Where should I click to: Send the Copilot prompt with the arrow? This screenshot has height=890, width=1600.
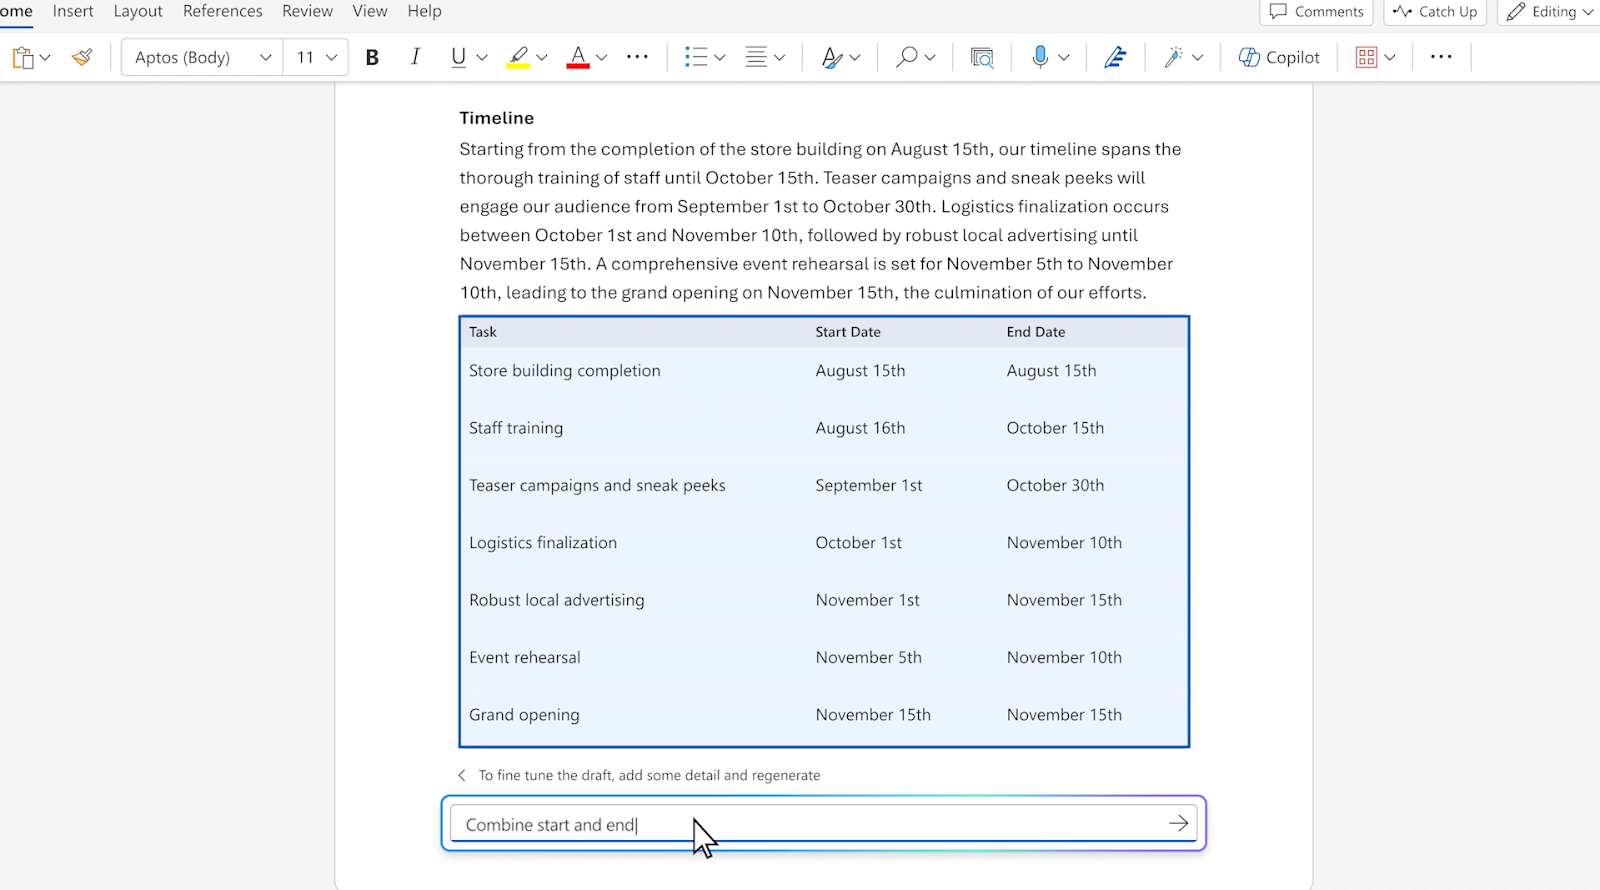pyautogui.click(x=1178, y=824)
